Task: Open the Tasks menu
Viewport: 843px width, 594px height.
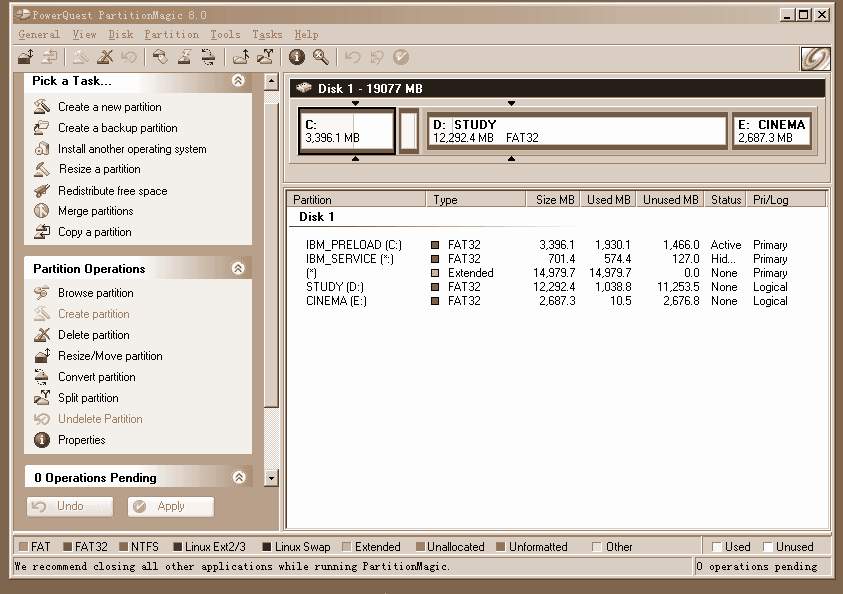Action: tap(267, 34)
